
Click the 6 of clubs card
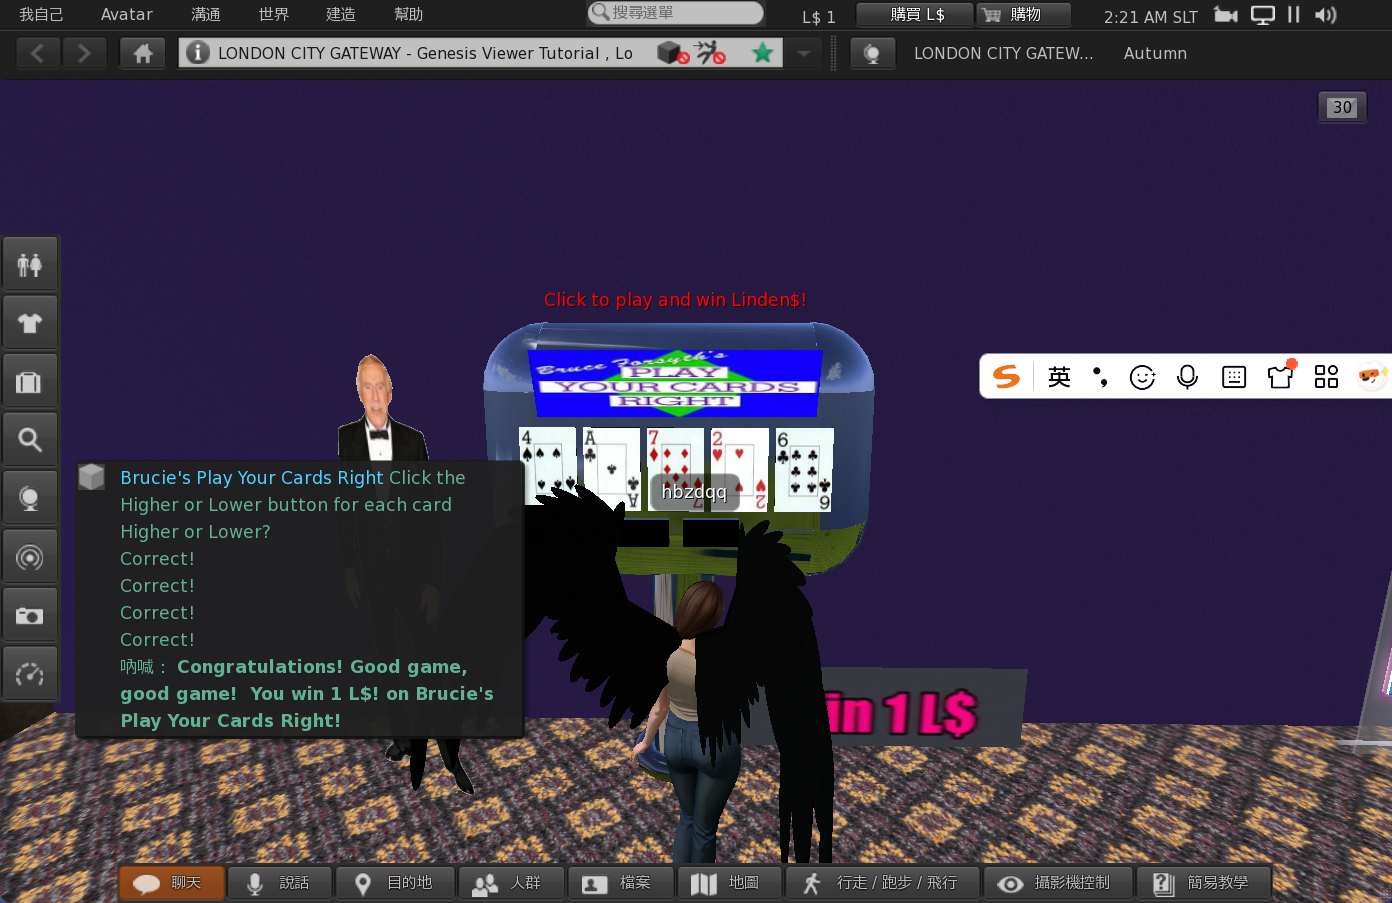(x=804, y=470)
